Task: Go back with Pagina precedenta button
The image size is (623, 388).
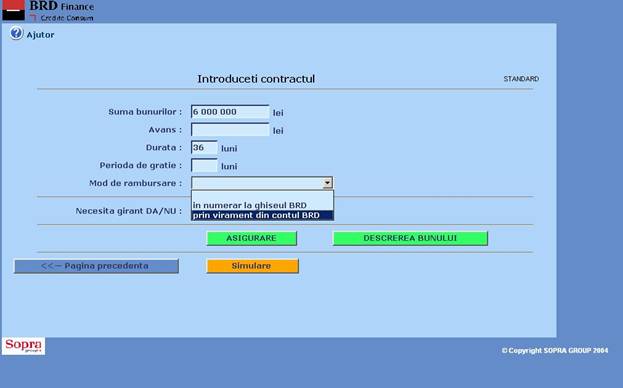Action: point(96,266)
